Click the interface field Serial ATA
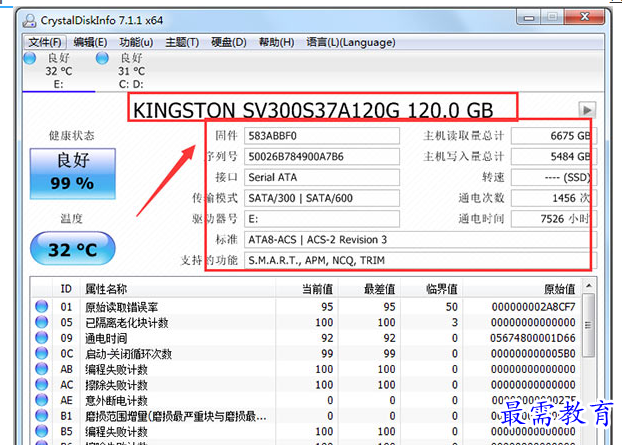Image resolution: width=622 pixels, height=445 pixels. pos(322,177)
